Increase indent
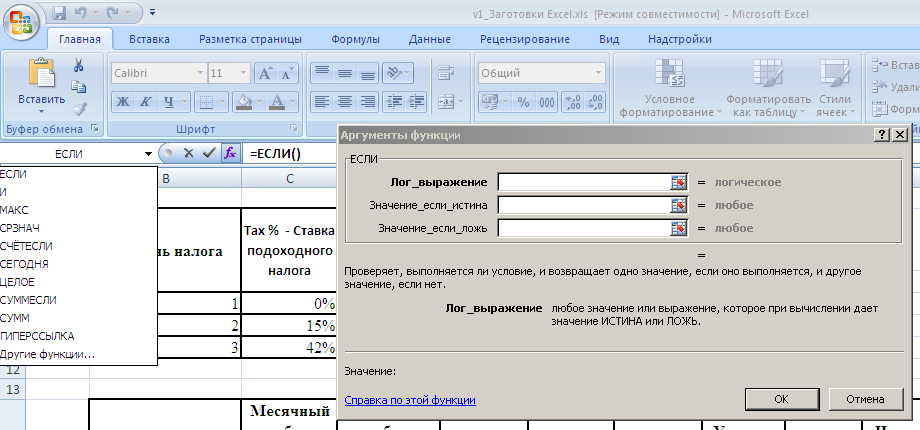 coord(416,101)
